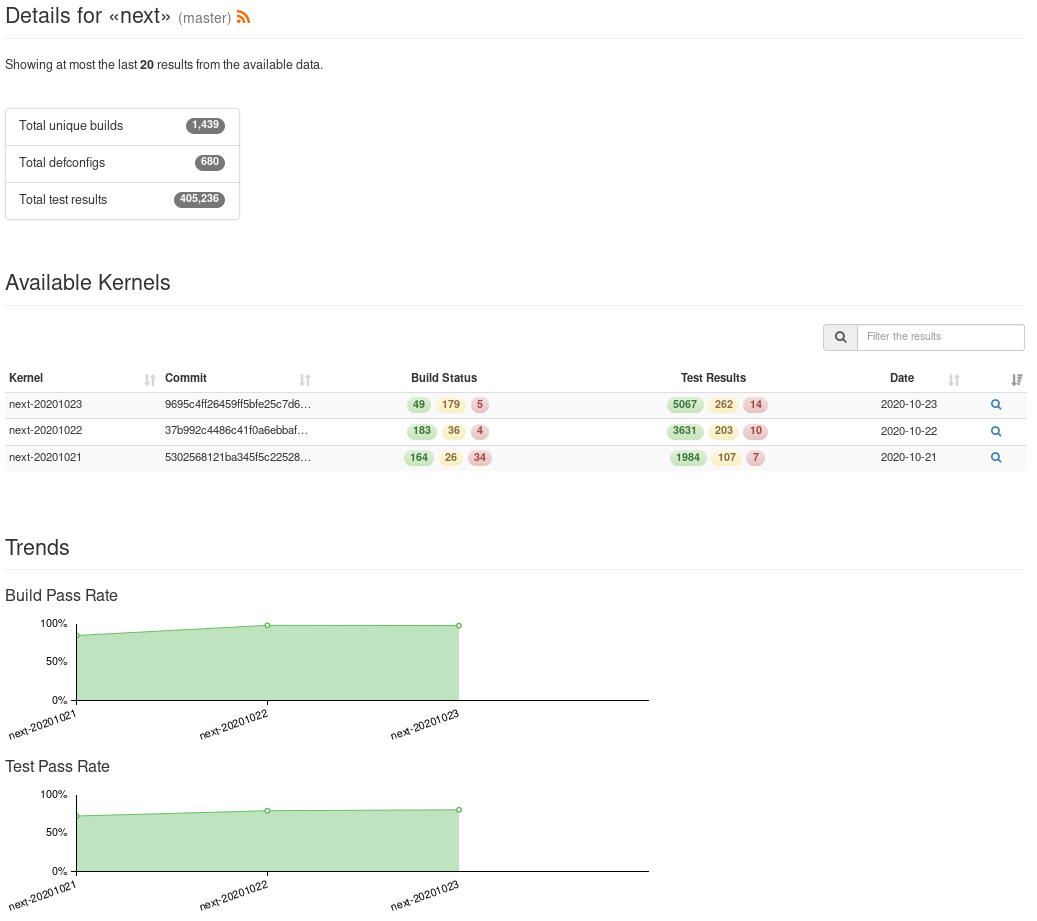Click kernel name next-20201023 in table
Viewport: 1037px width, 921px height.
point(46,404)
